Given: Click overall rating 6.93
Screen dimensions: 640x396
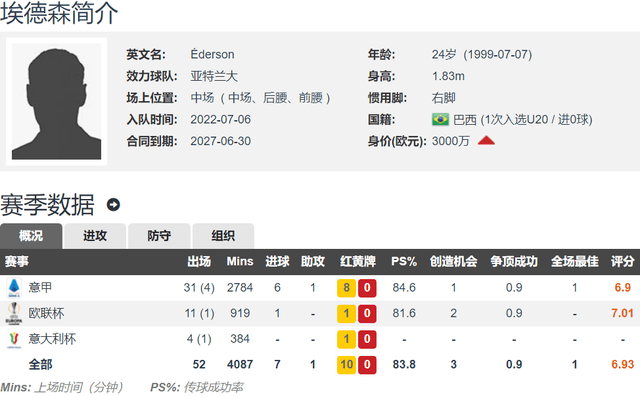Looking at the screenshot, I should [622, 364].
